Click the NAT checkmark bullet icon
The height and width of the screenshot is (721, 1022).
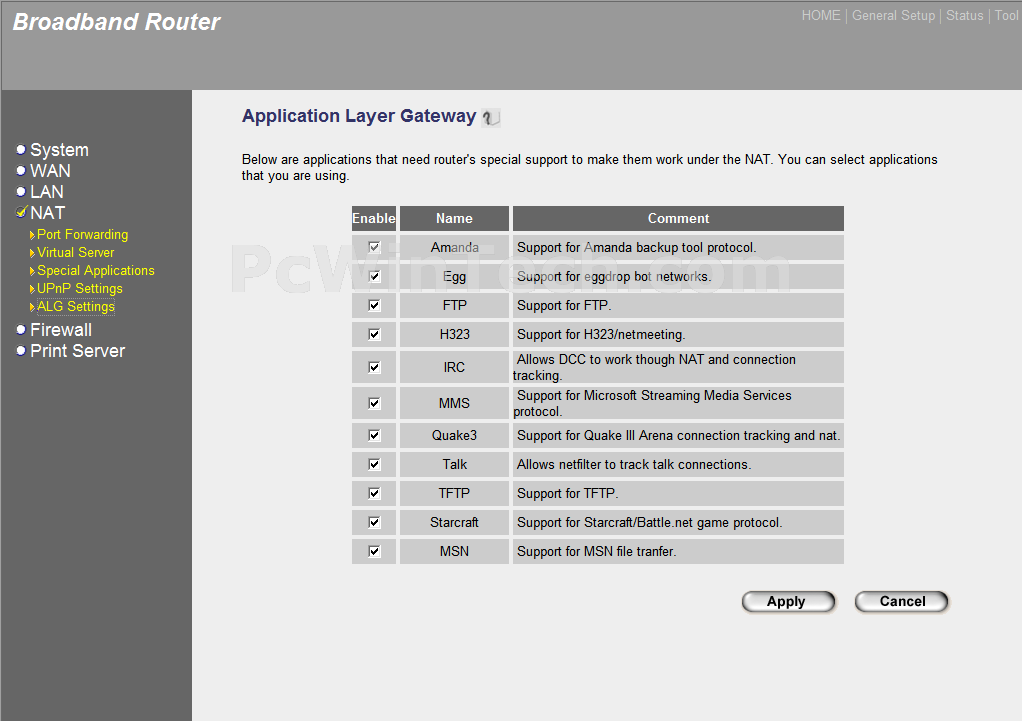pos(22,212)
